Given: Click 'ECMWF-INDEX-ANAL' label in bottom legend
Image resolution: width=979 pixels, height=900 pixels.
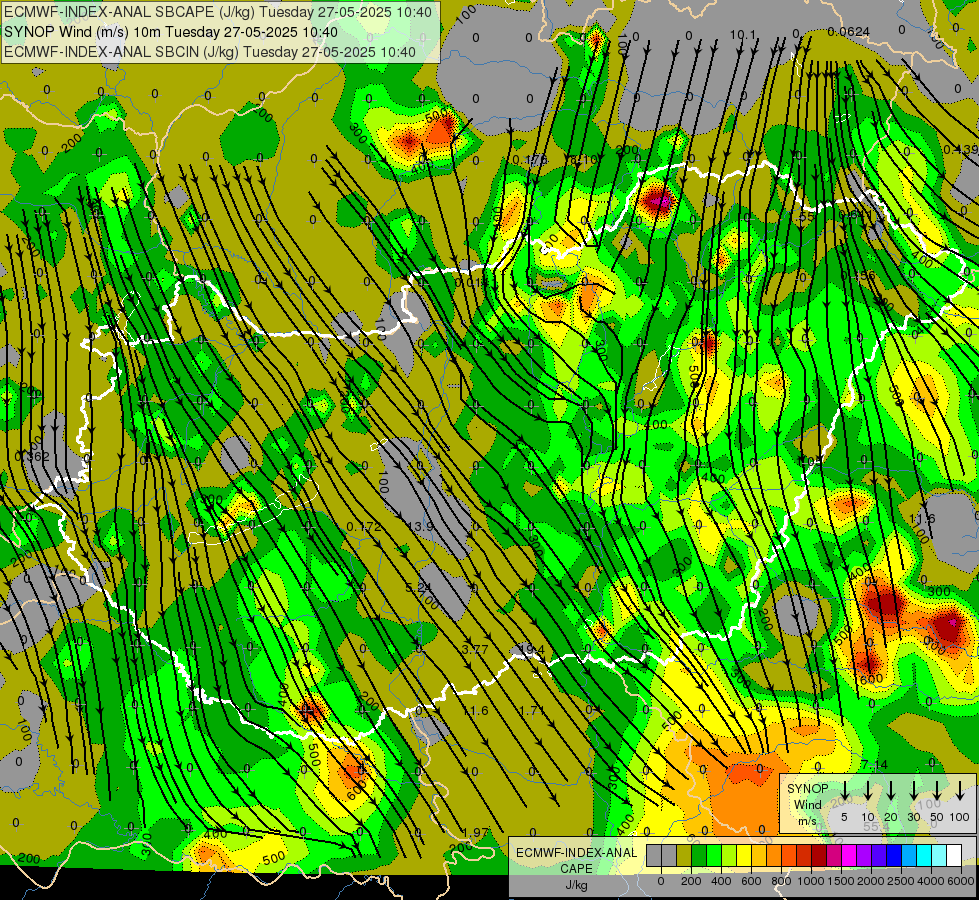Looking at the screenshot, I should [x=576, y=853].
